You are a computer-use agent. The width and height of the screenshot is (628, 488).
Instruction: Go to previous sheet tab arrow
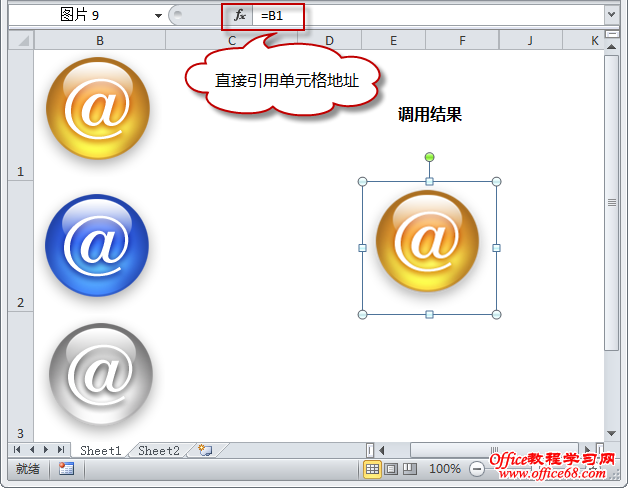coord(32,450)
